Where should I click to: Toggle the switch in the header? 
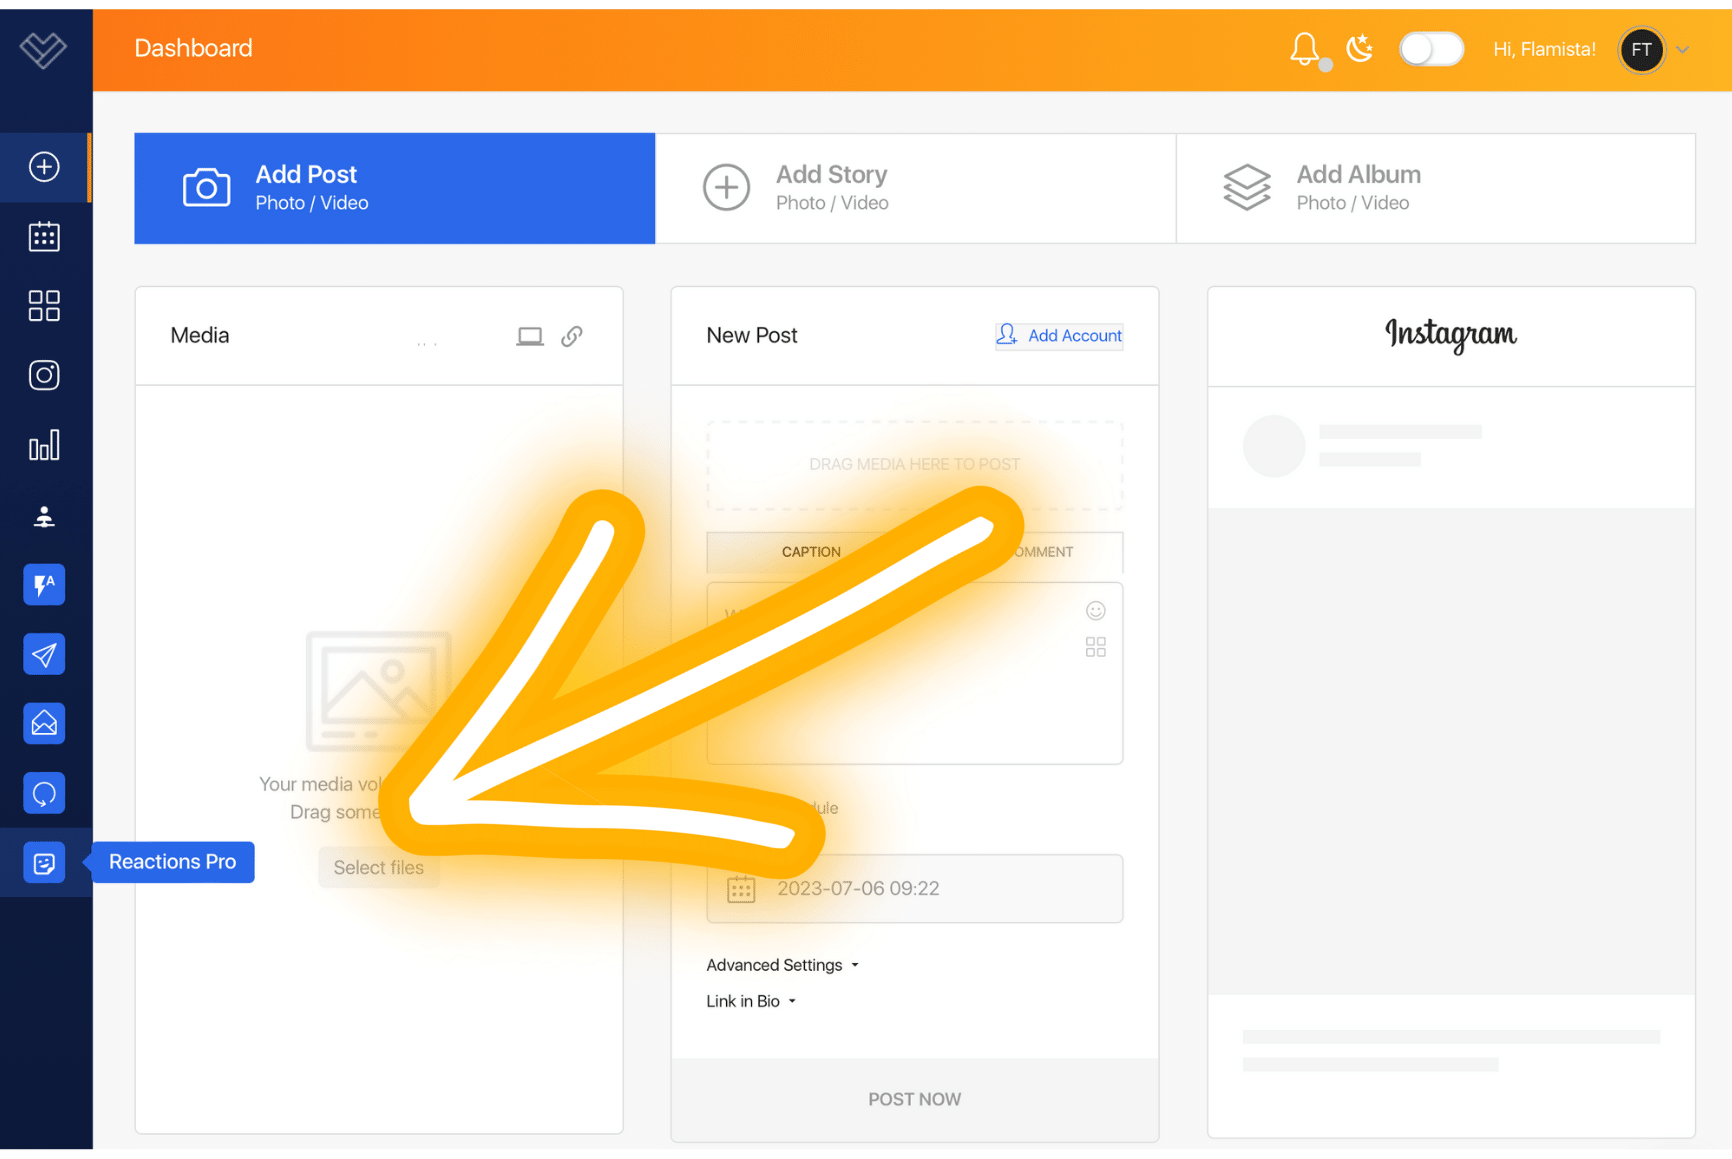[1430, 49]
